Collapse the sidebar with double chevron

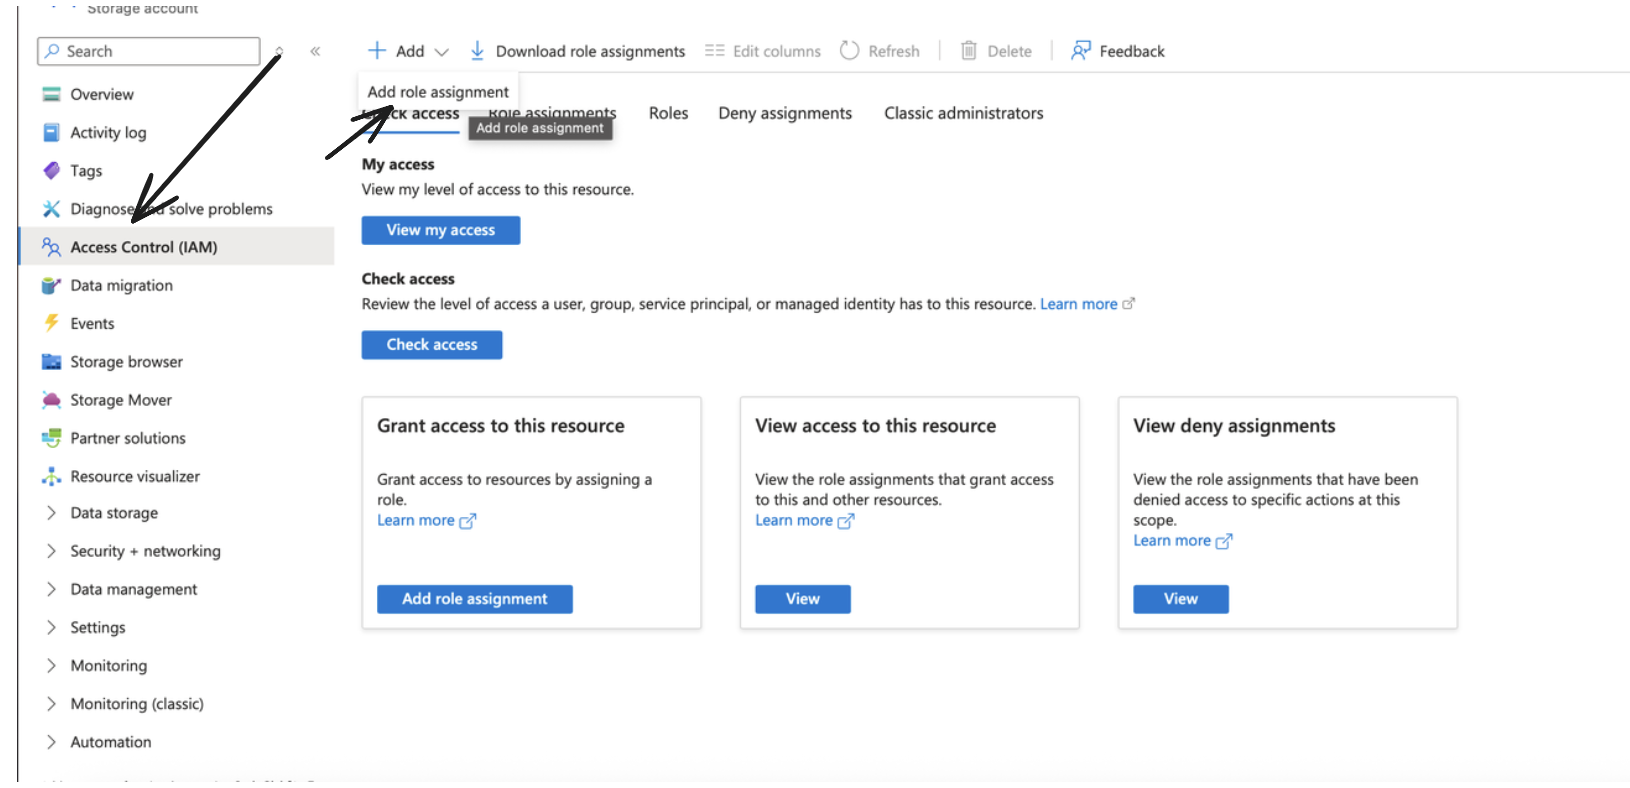click(x=315, y=51)
